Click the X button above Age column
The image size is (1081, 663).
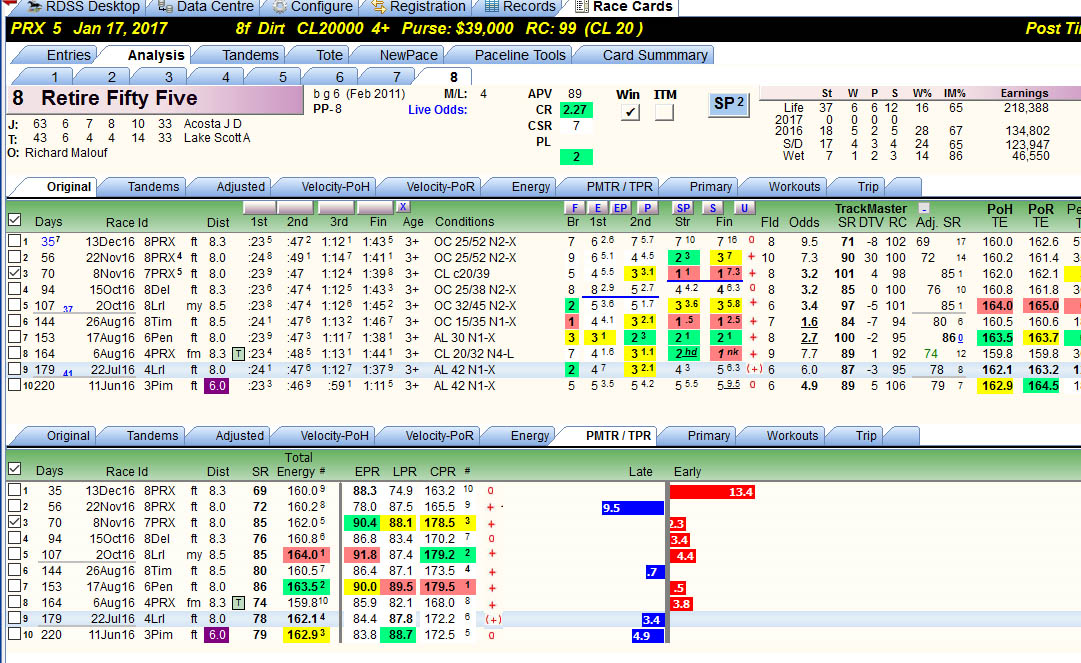tap(403, 207)
